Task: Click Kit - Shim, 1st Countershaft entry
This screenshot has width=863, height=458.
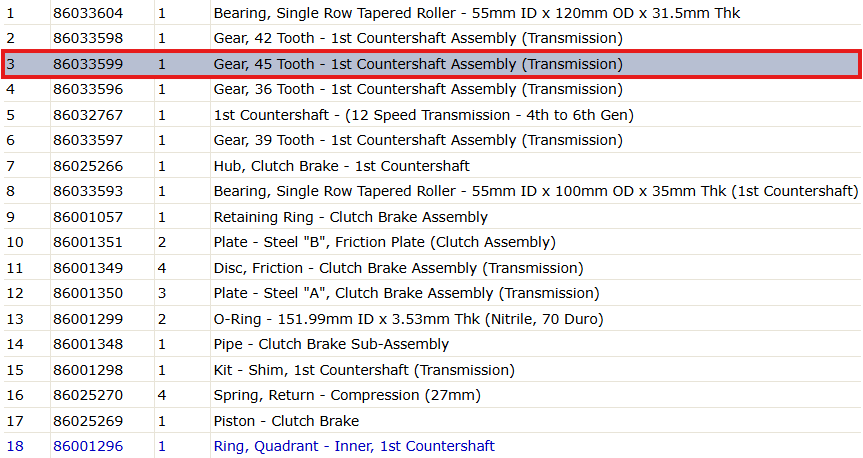Action: click(x=364, y=370)
